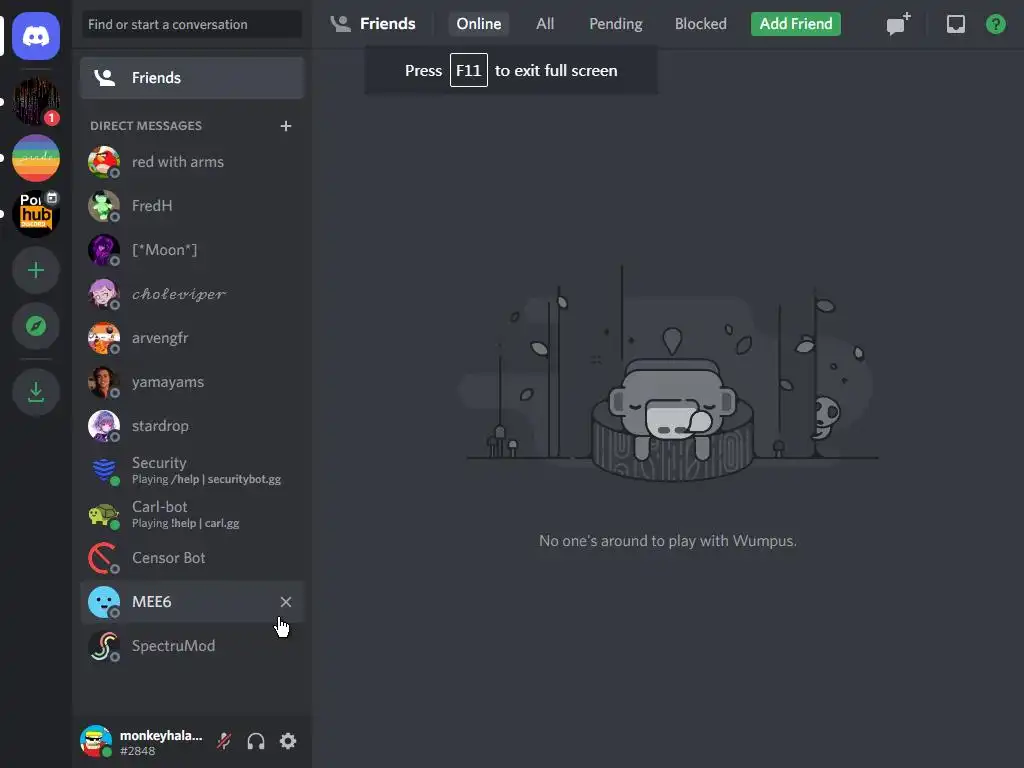
Task: Open User Settings gear icon
Action: (288, 741)
